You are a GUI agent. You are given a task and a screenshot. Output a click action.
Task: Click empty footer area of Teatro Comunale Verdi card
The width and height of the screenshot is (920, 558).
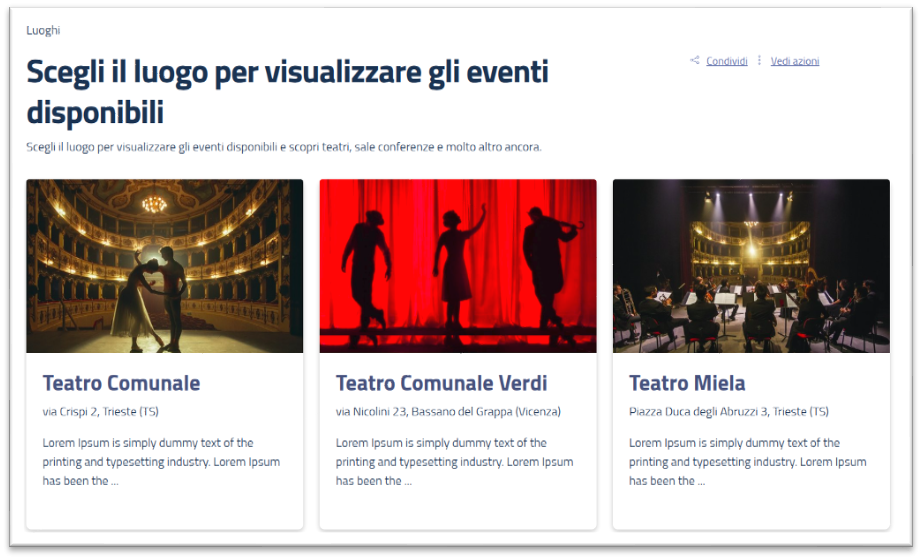click(458, 510)
